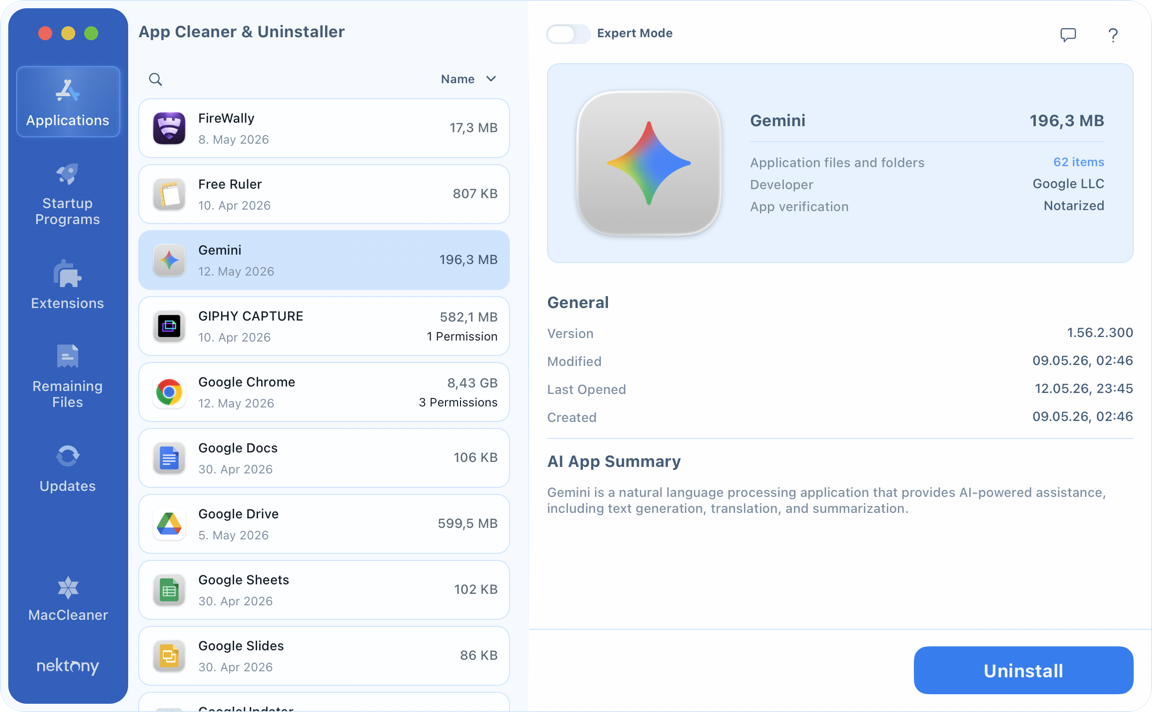Click the Gemini icon in the app list
The height and width of the screenshot is (712, 1152).
[x=169, y=260]
